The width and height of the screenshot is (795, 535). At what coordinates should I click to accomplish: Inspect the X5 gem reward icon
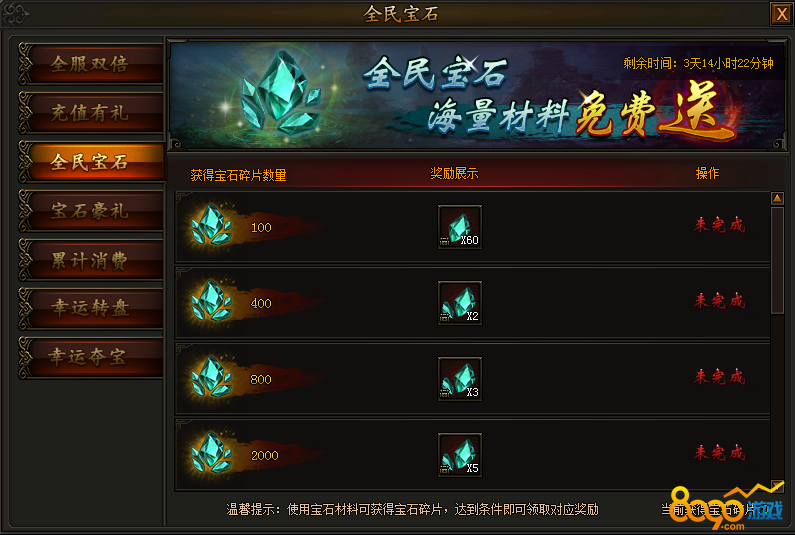(460, 455)
